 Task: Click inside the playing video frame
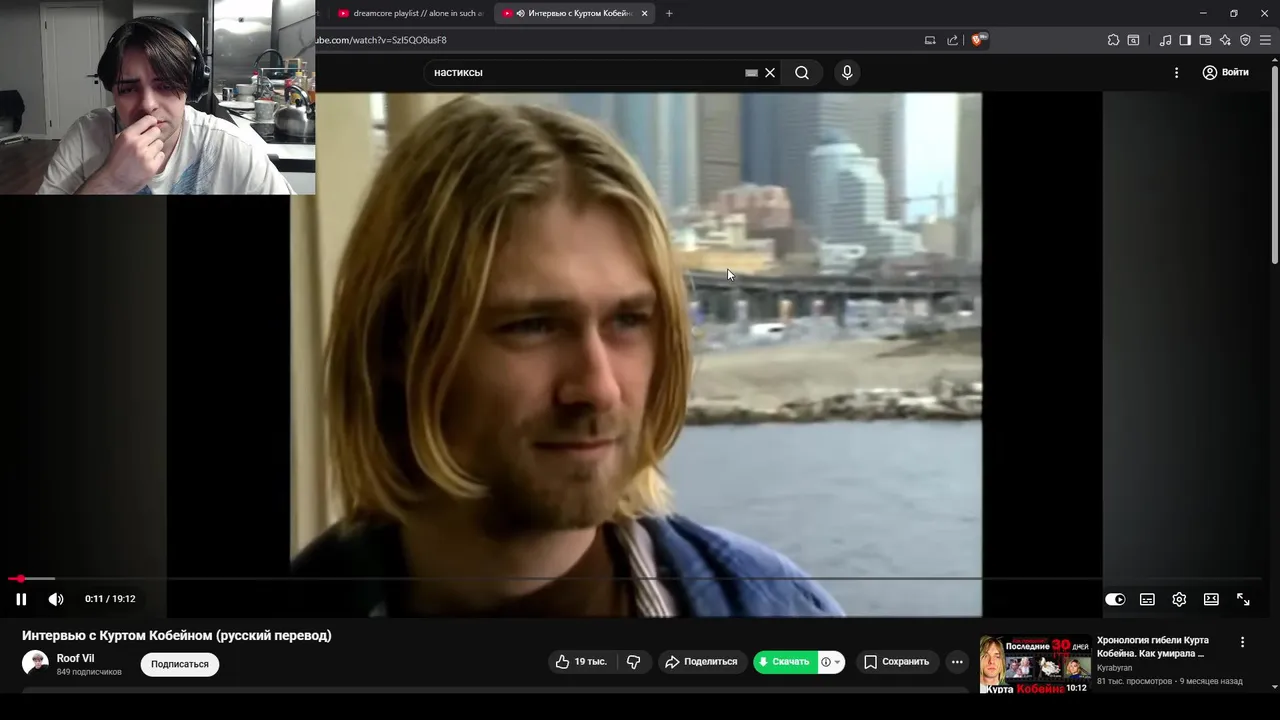[x=636, y=355]
